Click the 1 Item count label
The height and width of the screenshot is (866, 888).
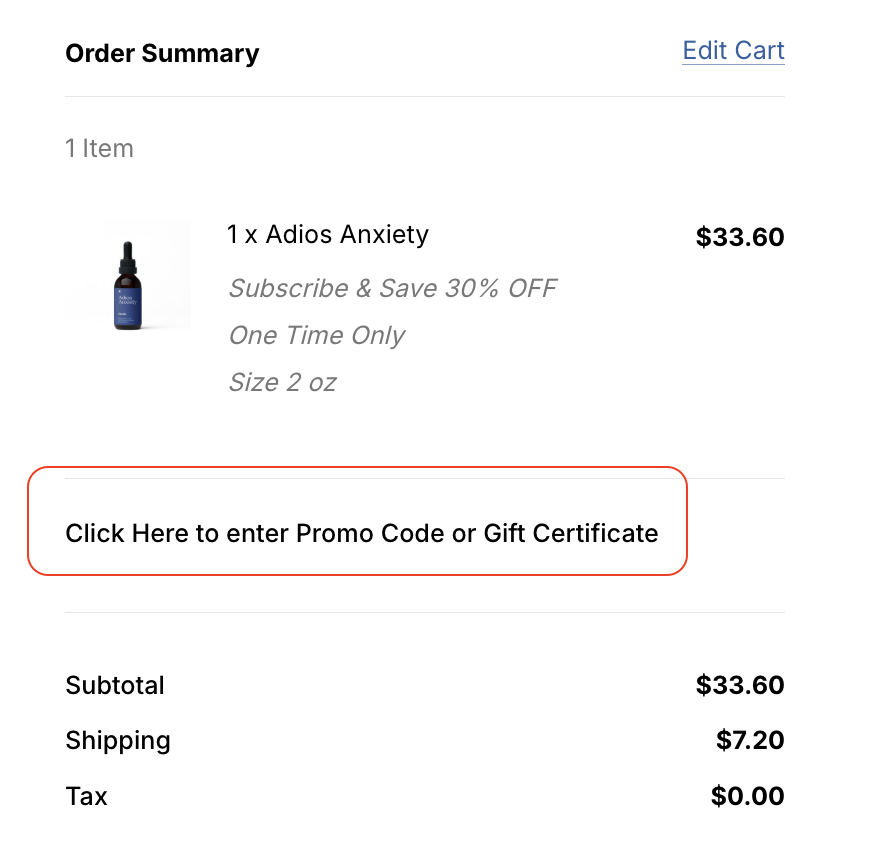(x=99, y=149)
